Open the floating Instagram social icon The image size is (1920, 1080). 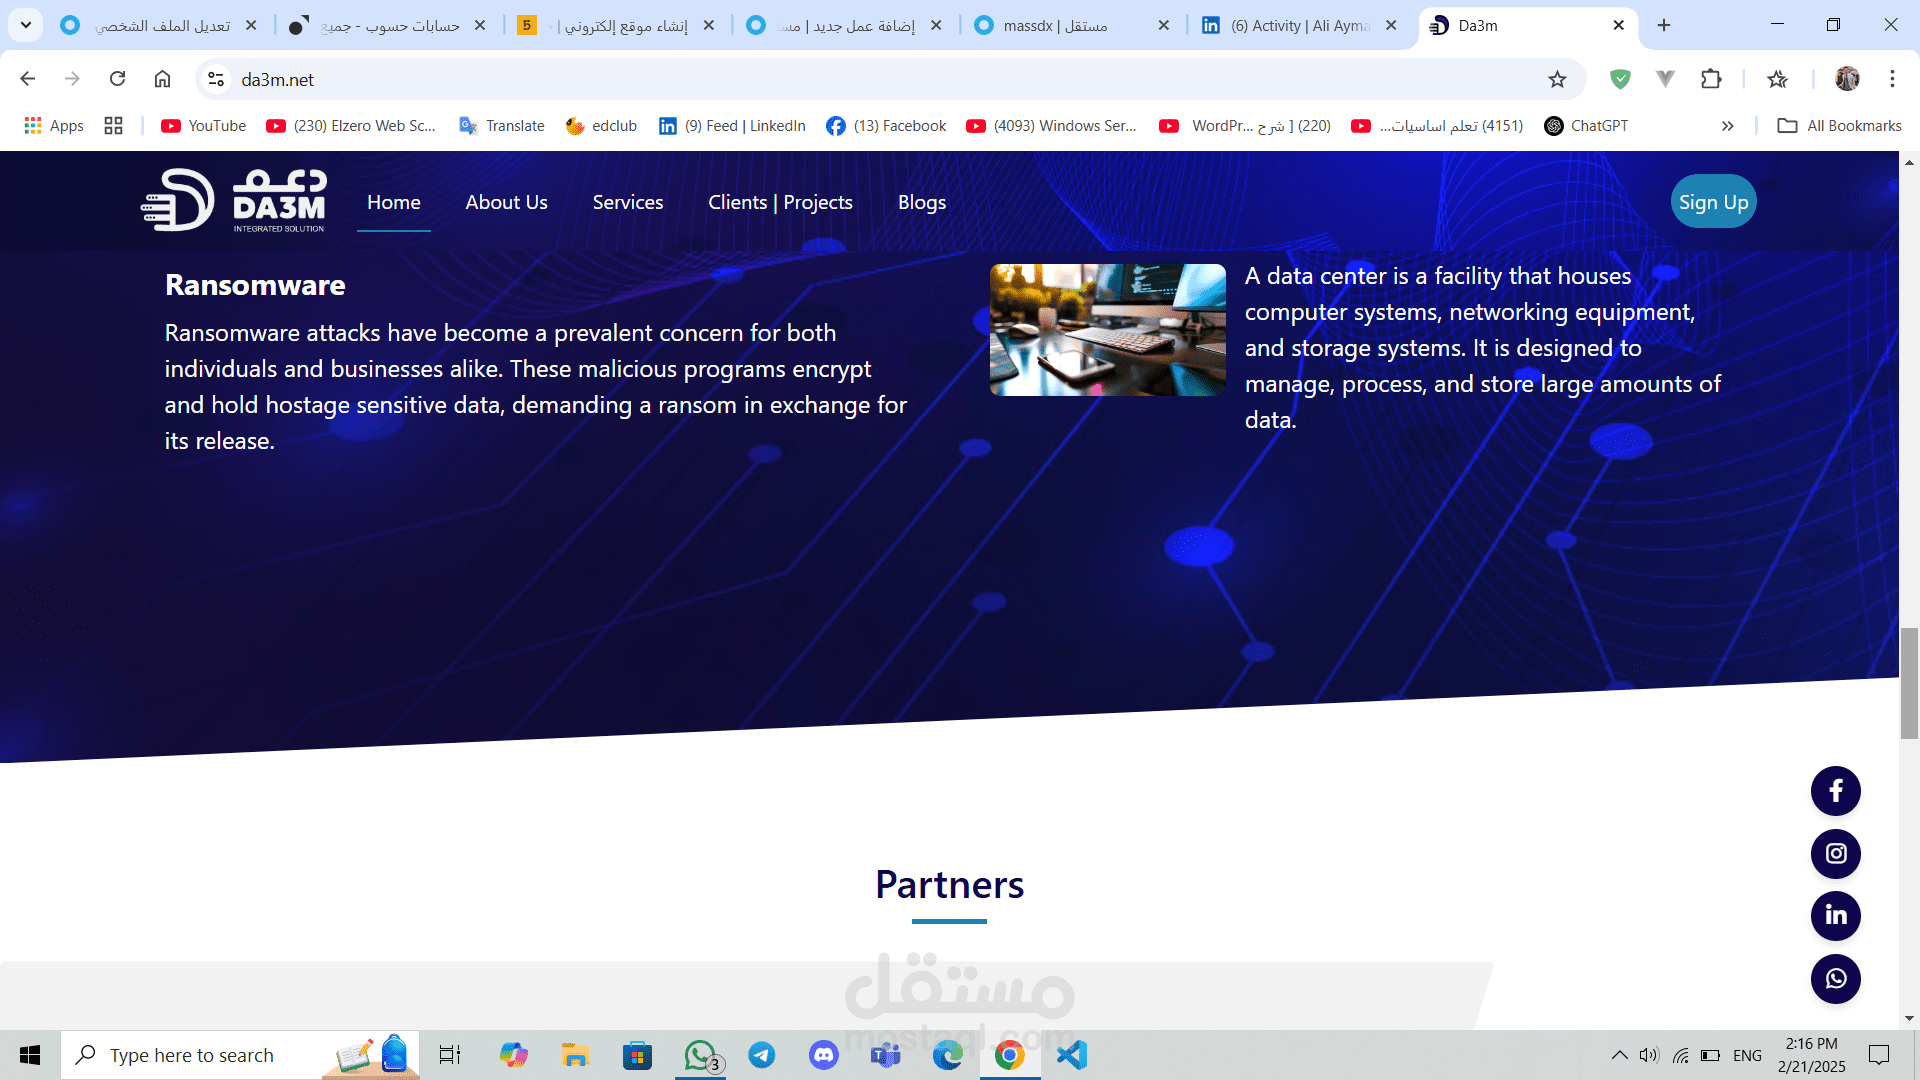(x=1835, y=854)
